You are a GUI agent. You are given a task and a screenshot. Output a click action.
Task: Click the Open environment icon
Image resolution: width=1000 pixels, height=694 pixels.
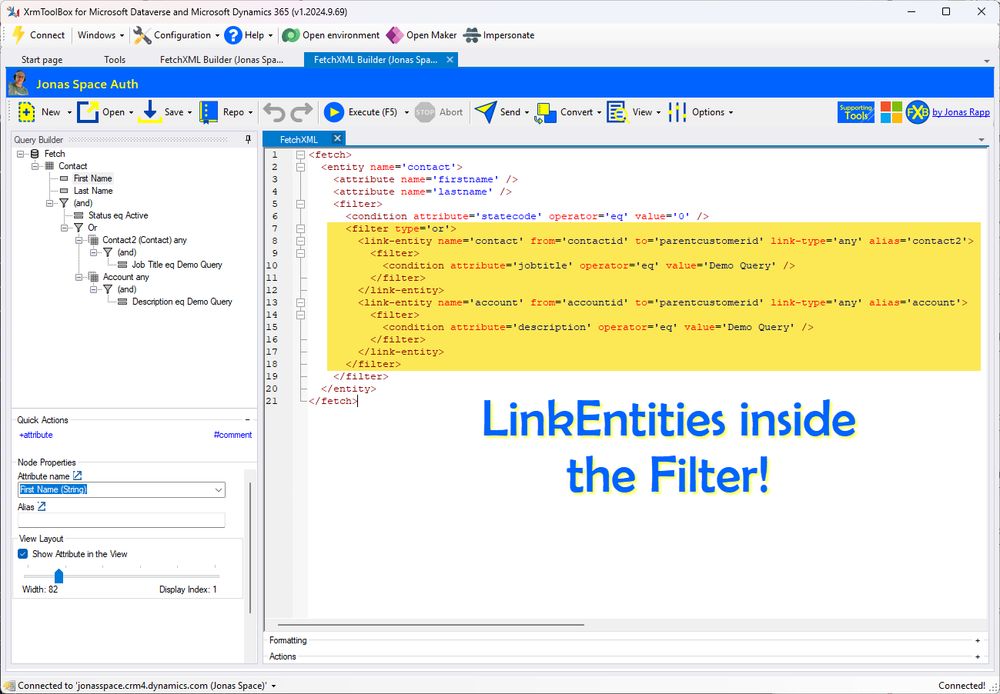pos(291,35)
